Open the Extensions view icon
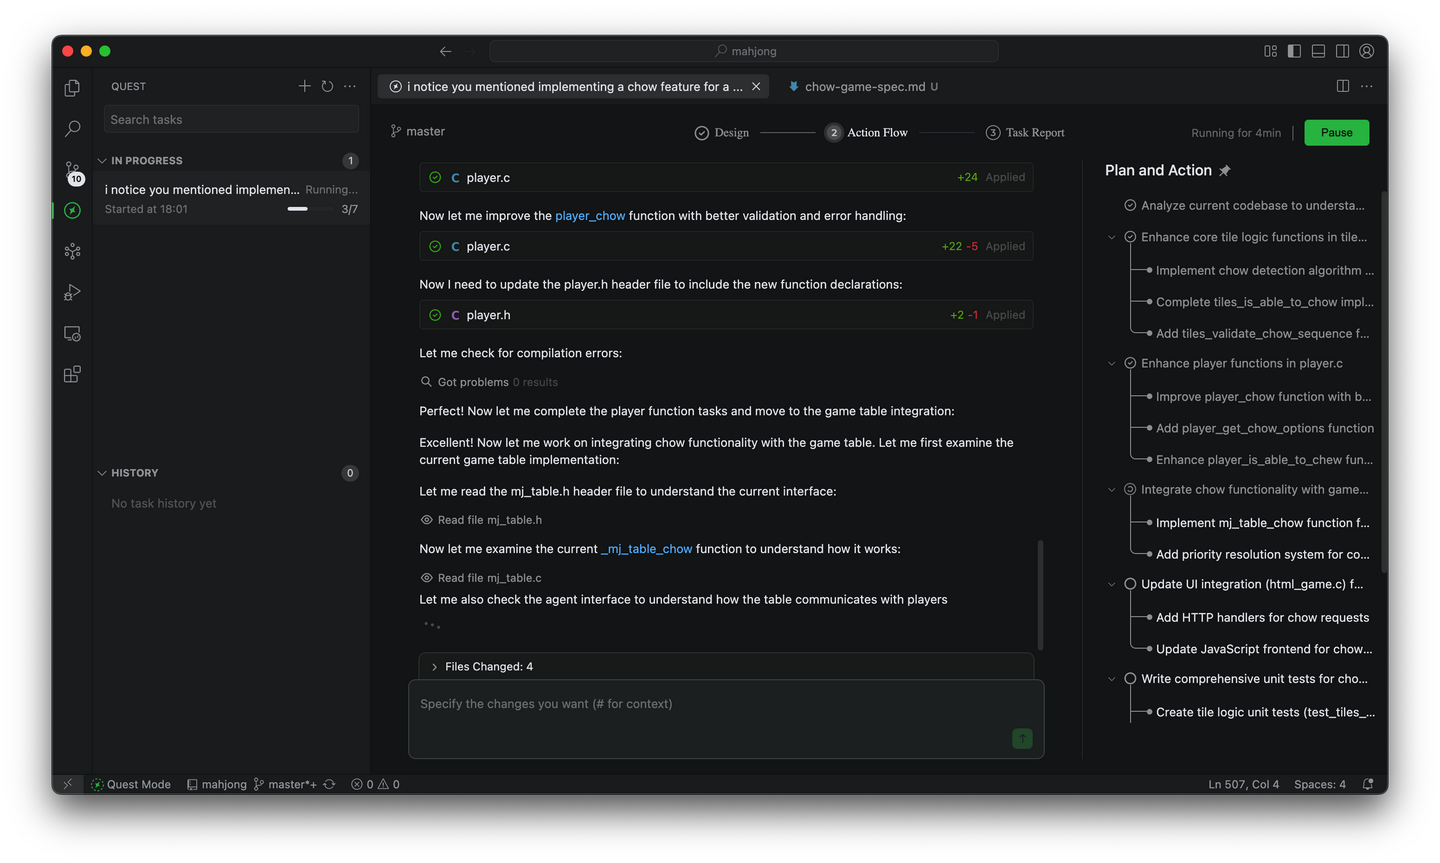The image size is (1440, 863). click(x=72, y=375)
